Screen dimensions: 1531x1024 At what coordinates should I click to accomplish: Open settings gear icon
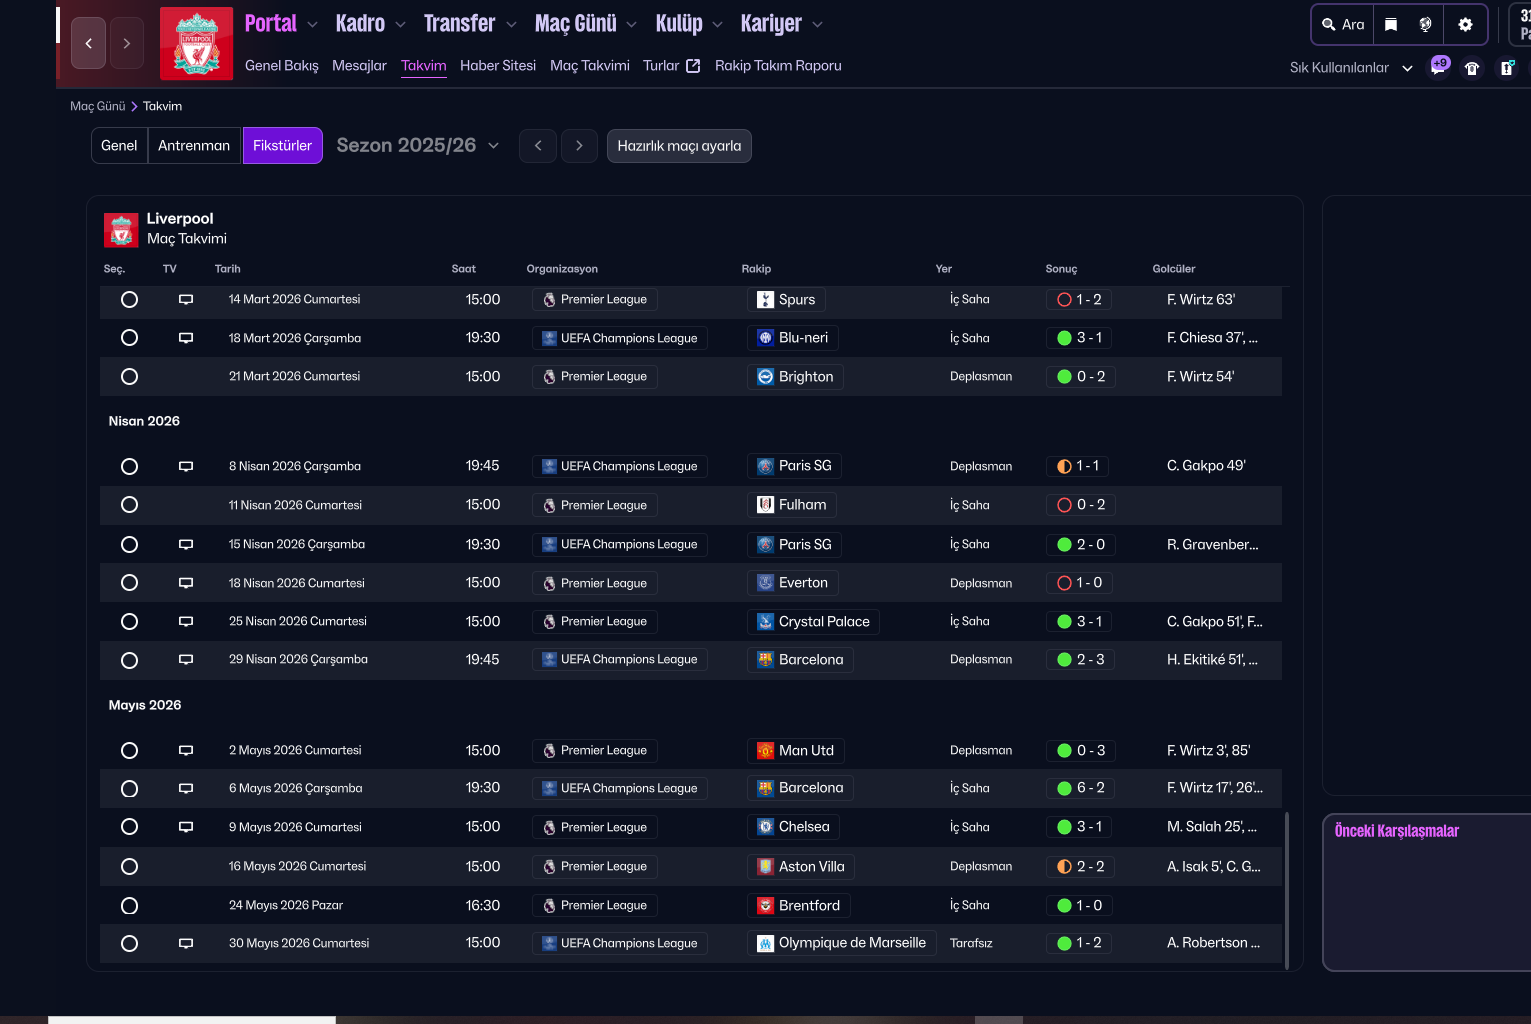1465,25
